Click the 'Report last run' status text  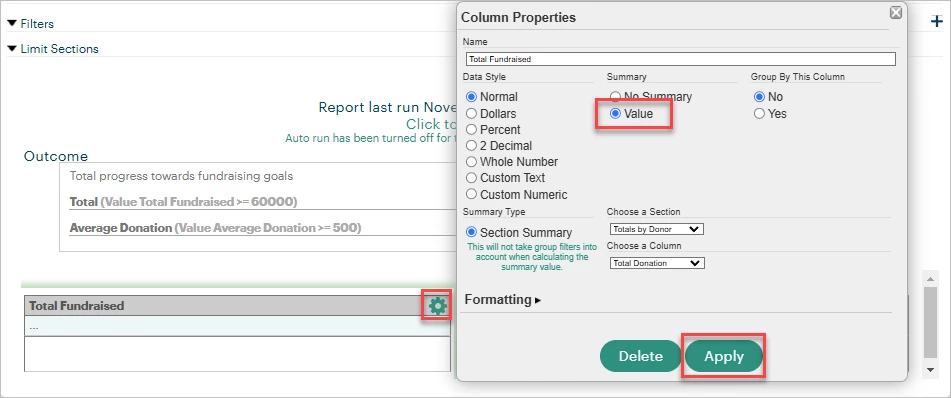coord(388,107)
